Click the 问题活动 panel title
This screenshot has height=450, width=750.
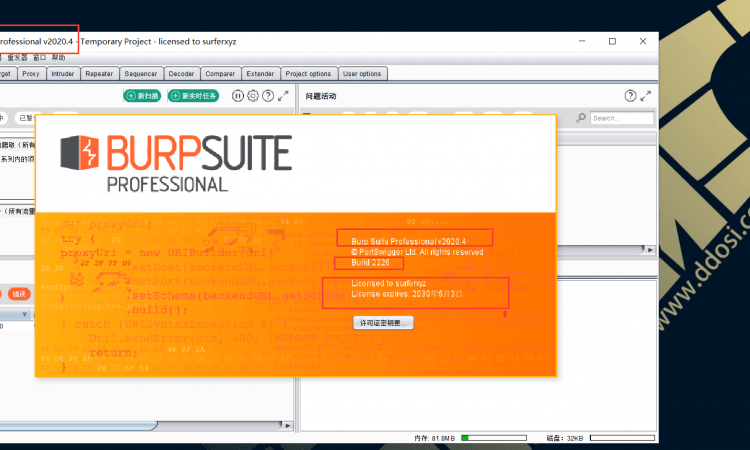pyautogui.click(x=321, y=96)
